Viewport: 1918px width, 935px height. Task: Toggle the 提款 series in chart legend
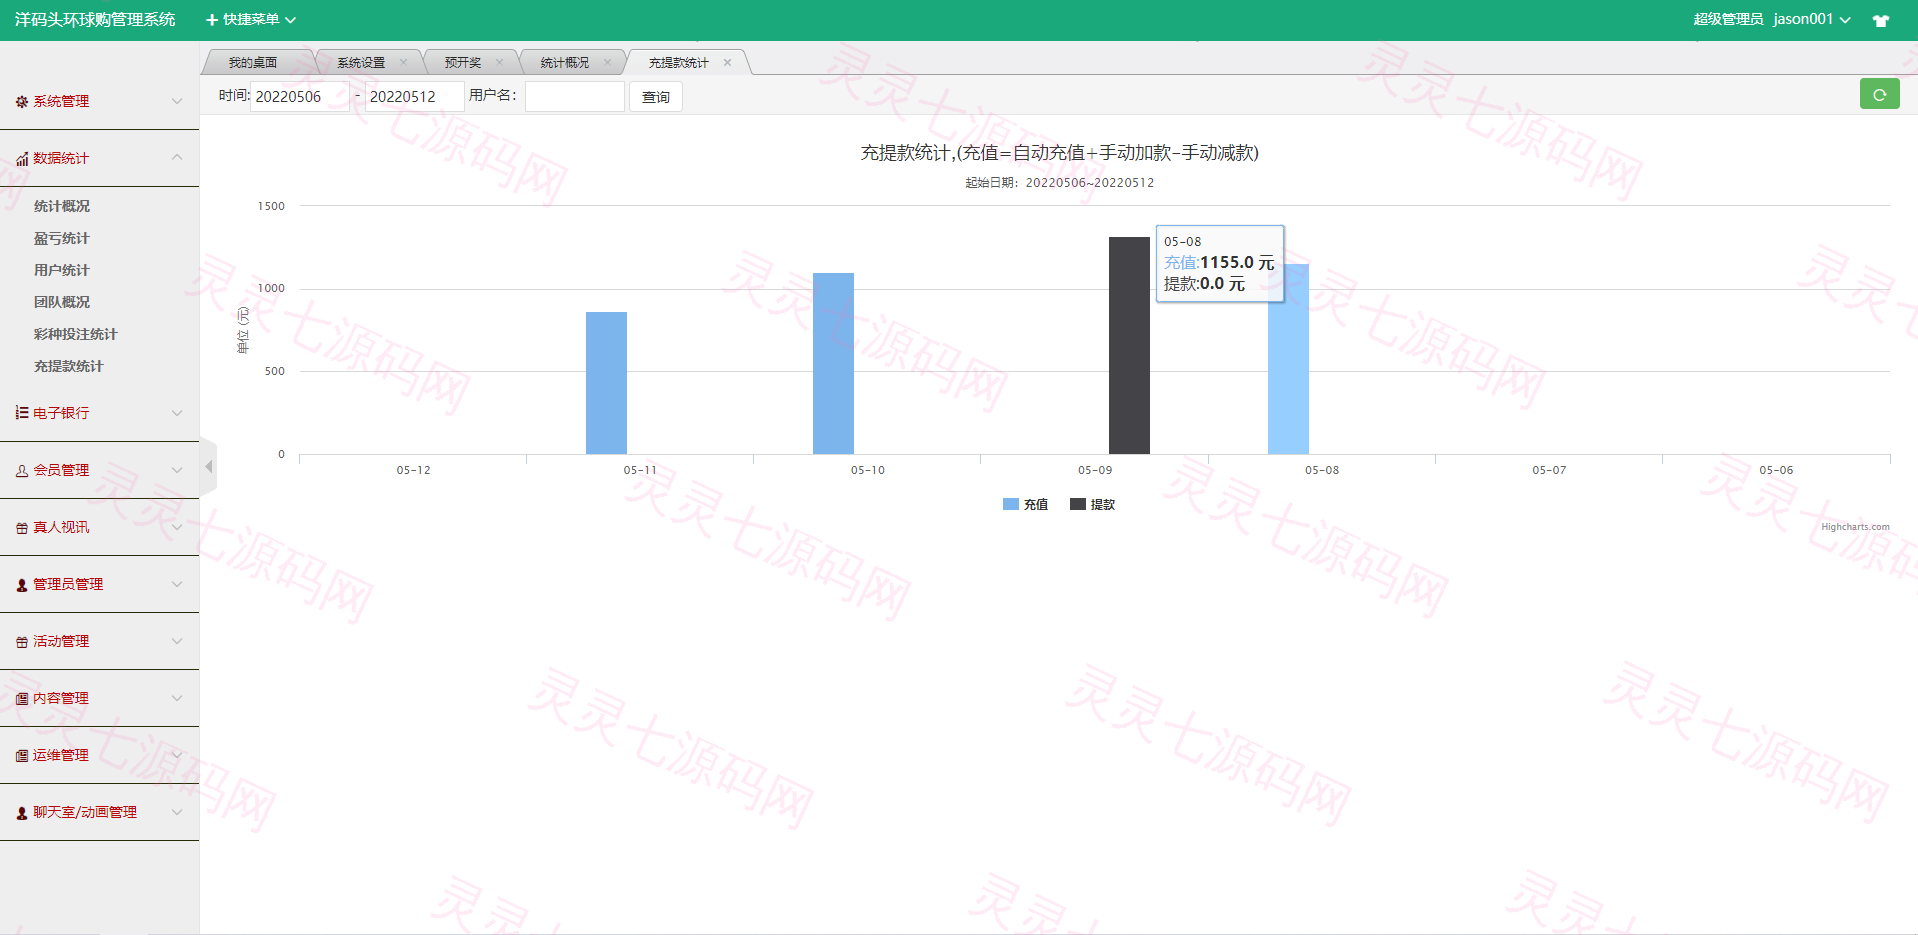coord(1092,504)
